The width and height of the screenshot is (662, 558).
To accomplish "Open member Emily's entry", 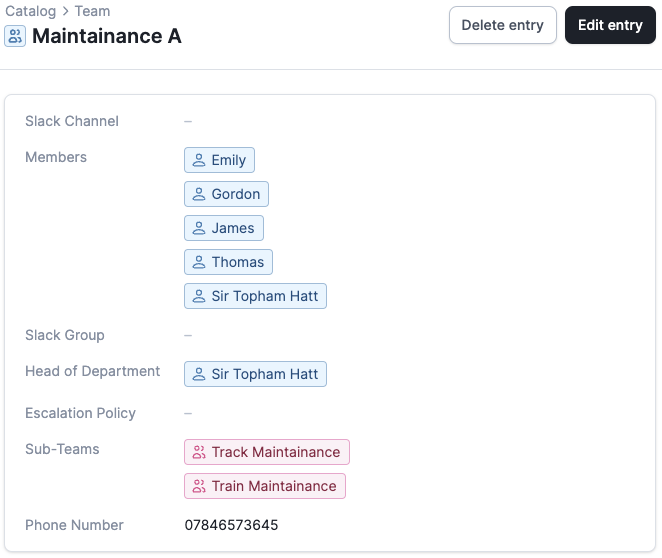I will pos(228,160).
